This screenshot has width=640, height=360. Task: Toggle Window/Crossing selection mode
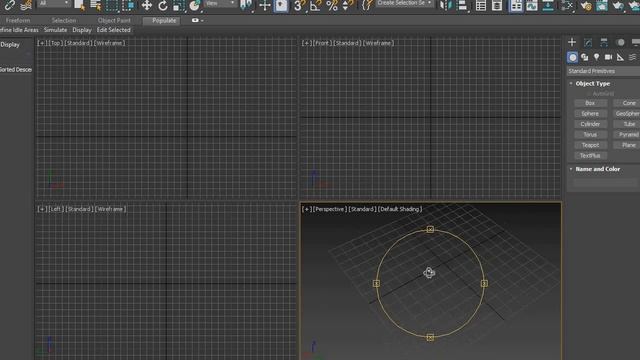[129, 5]
